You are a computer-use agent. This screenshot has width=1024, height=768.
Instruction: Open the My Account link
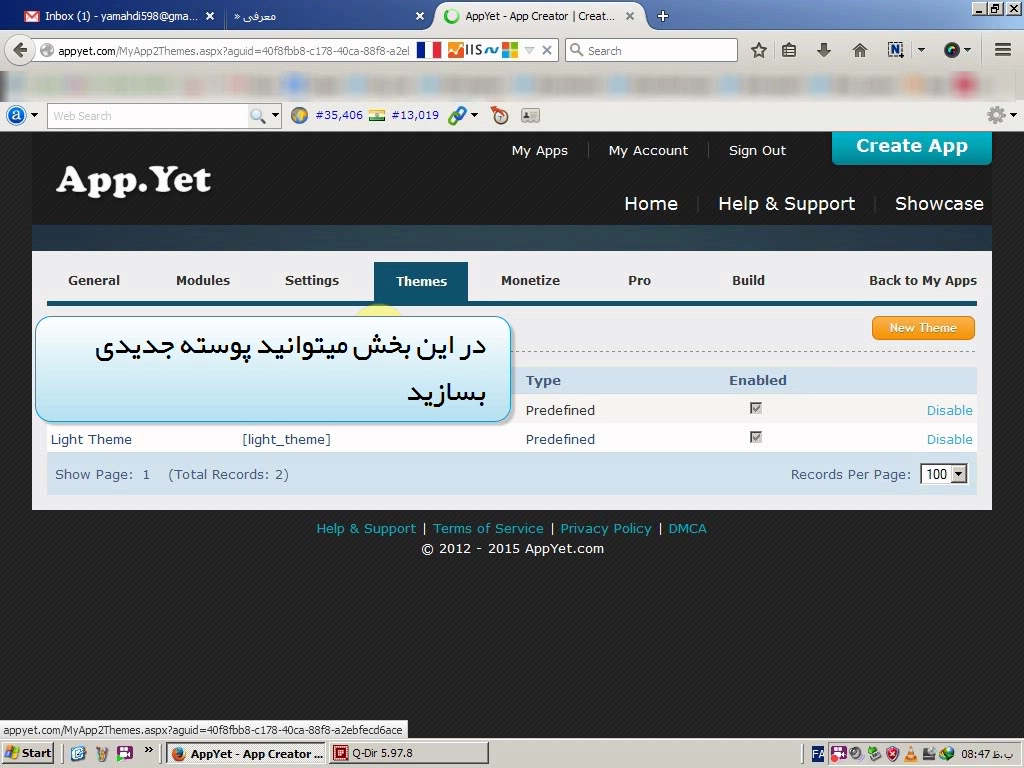pyautogui.click(x=648, y=150)
